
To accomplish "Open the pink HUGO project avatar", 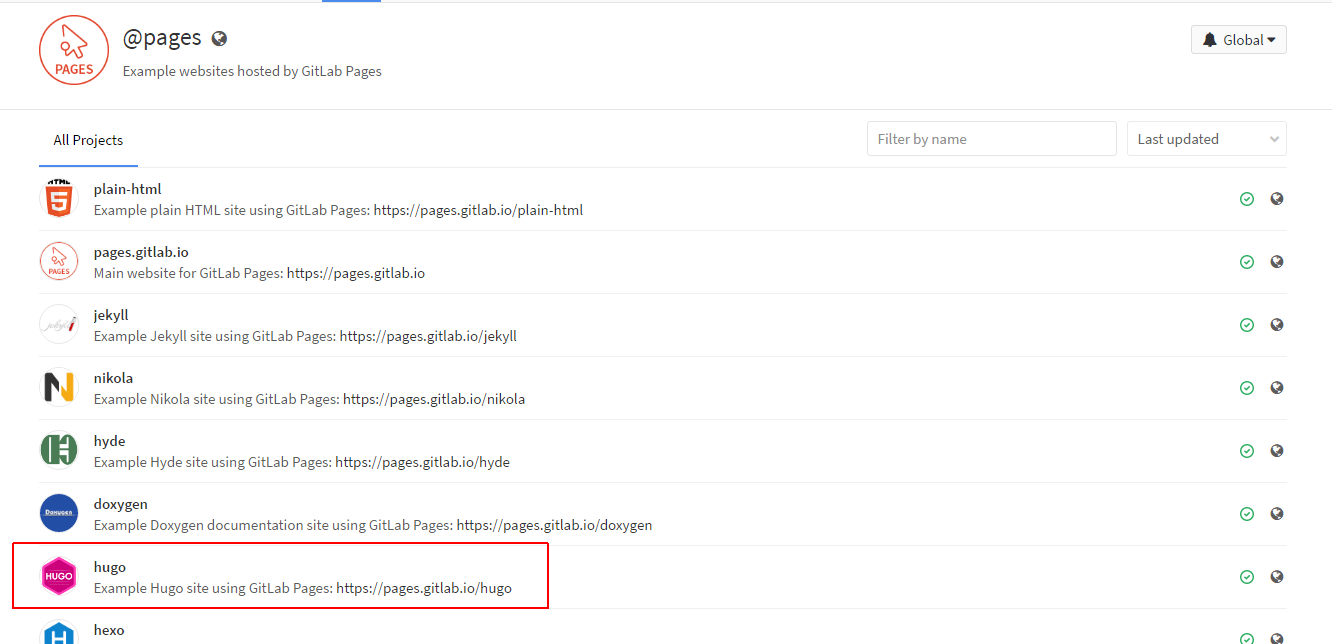I will coord(59,576).
